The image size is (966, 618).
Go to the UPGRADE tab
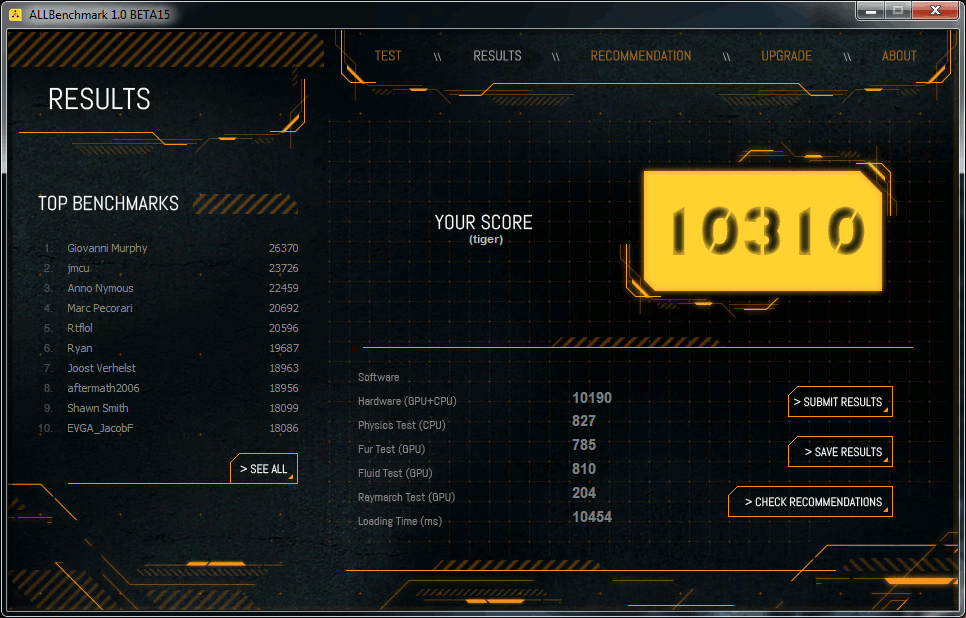(x=786, y=56)
